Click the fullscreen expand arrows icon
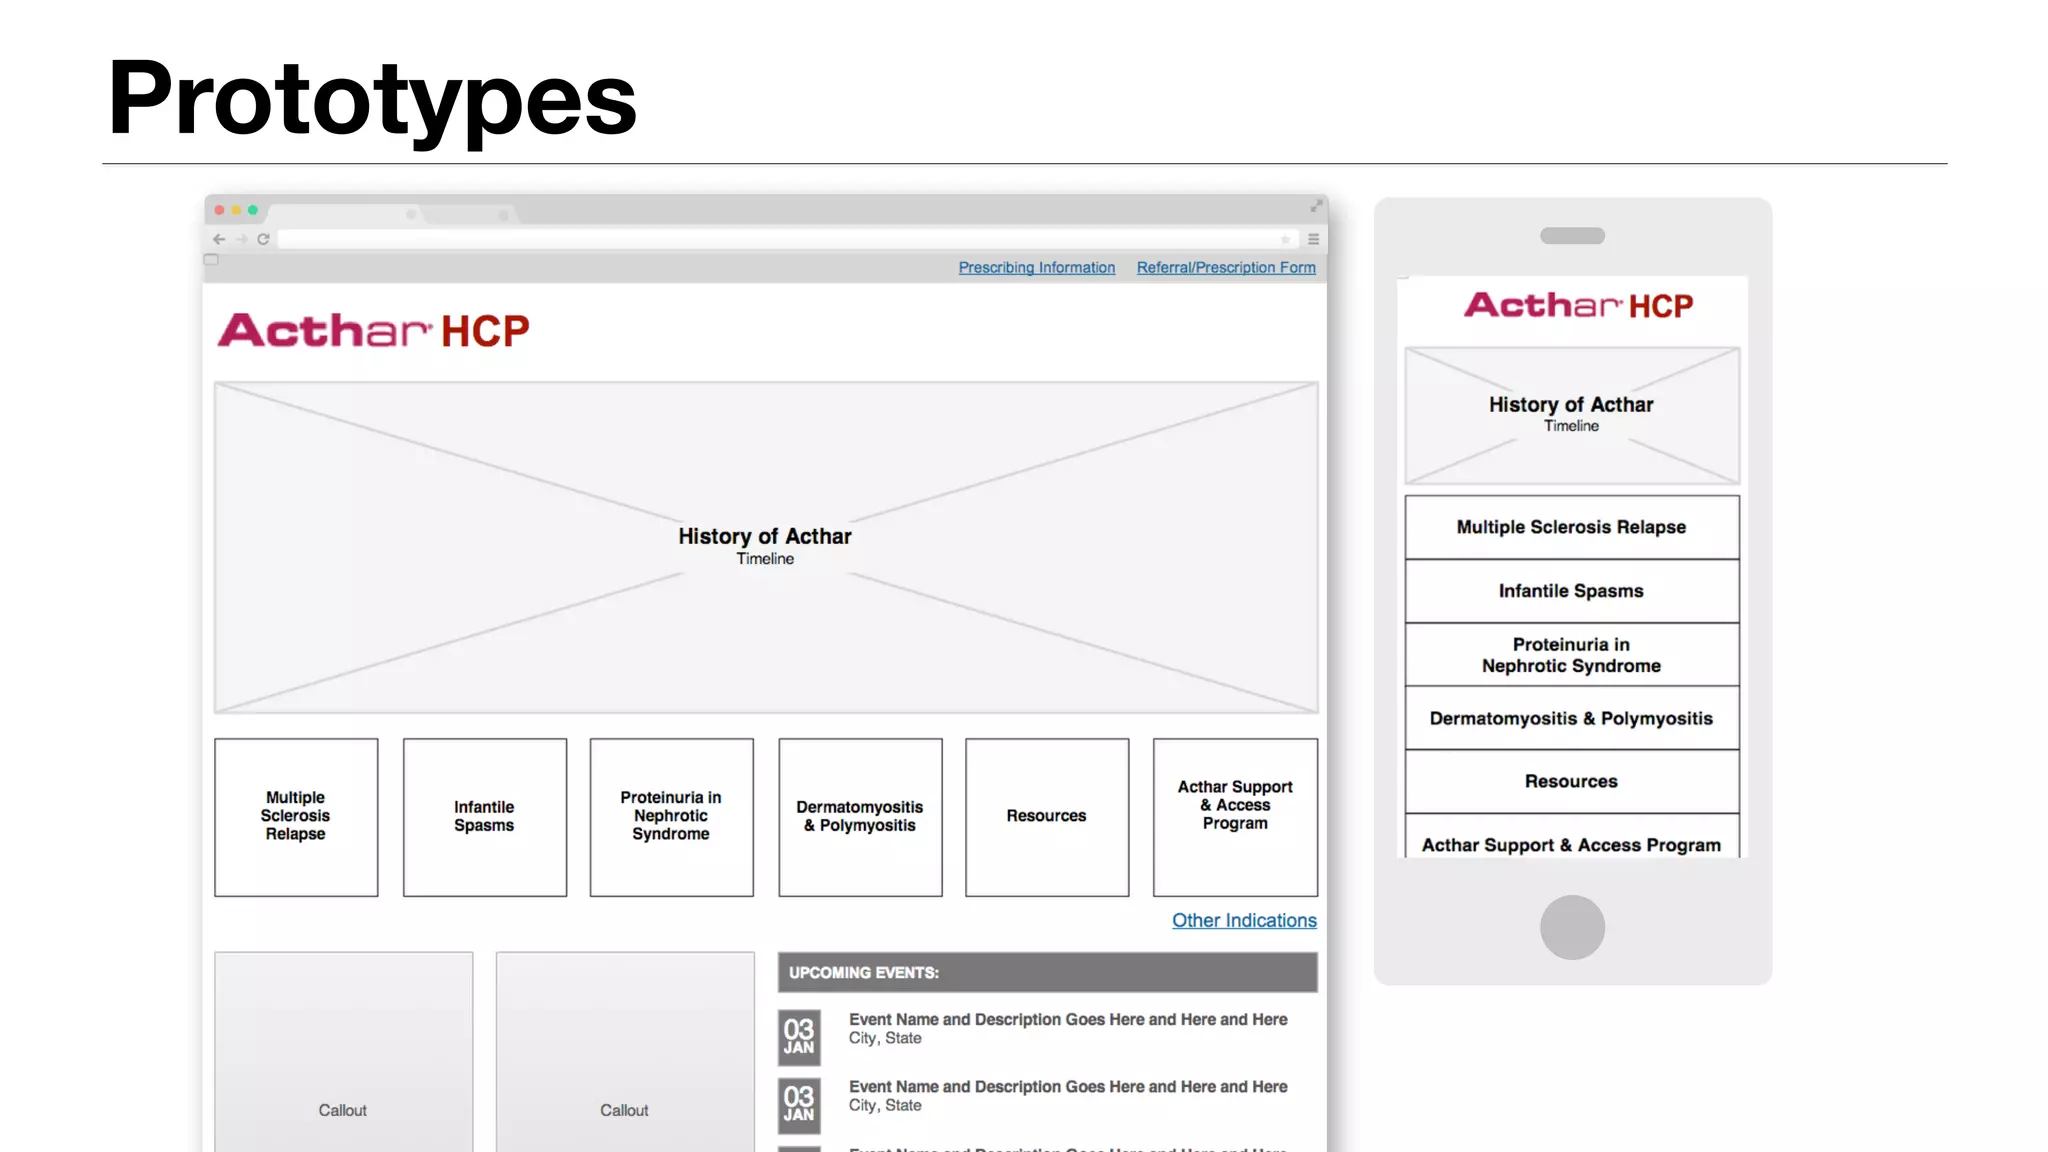Viewport: 2048px width, 1152px height. point(1316,206)
